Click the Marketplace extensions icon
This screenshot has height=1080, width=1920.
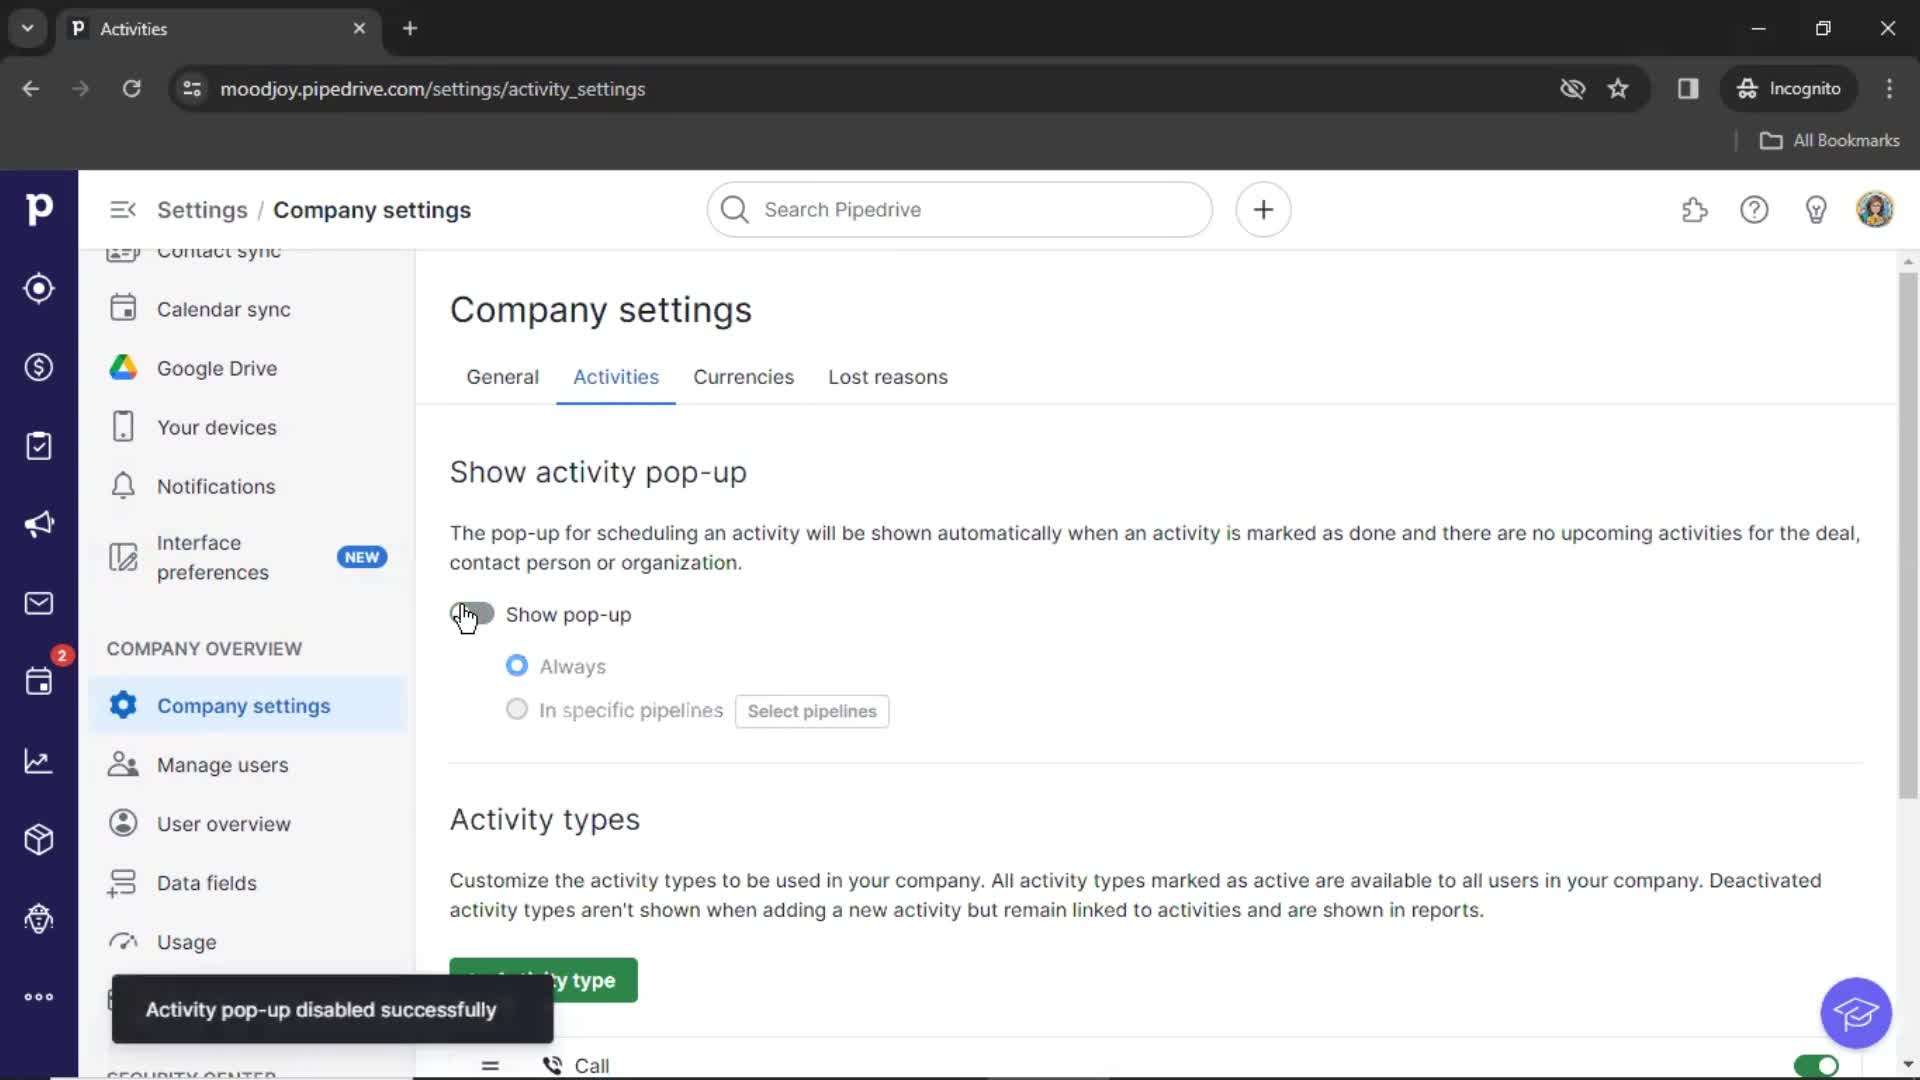coord(1695,210)
